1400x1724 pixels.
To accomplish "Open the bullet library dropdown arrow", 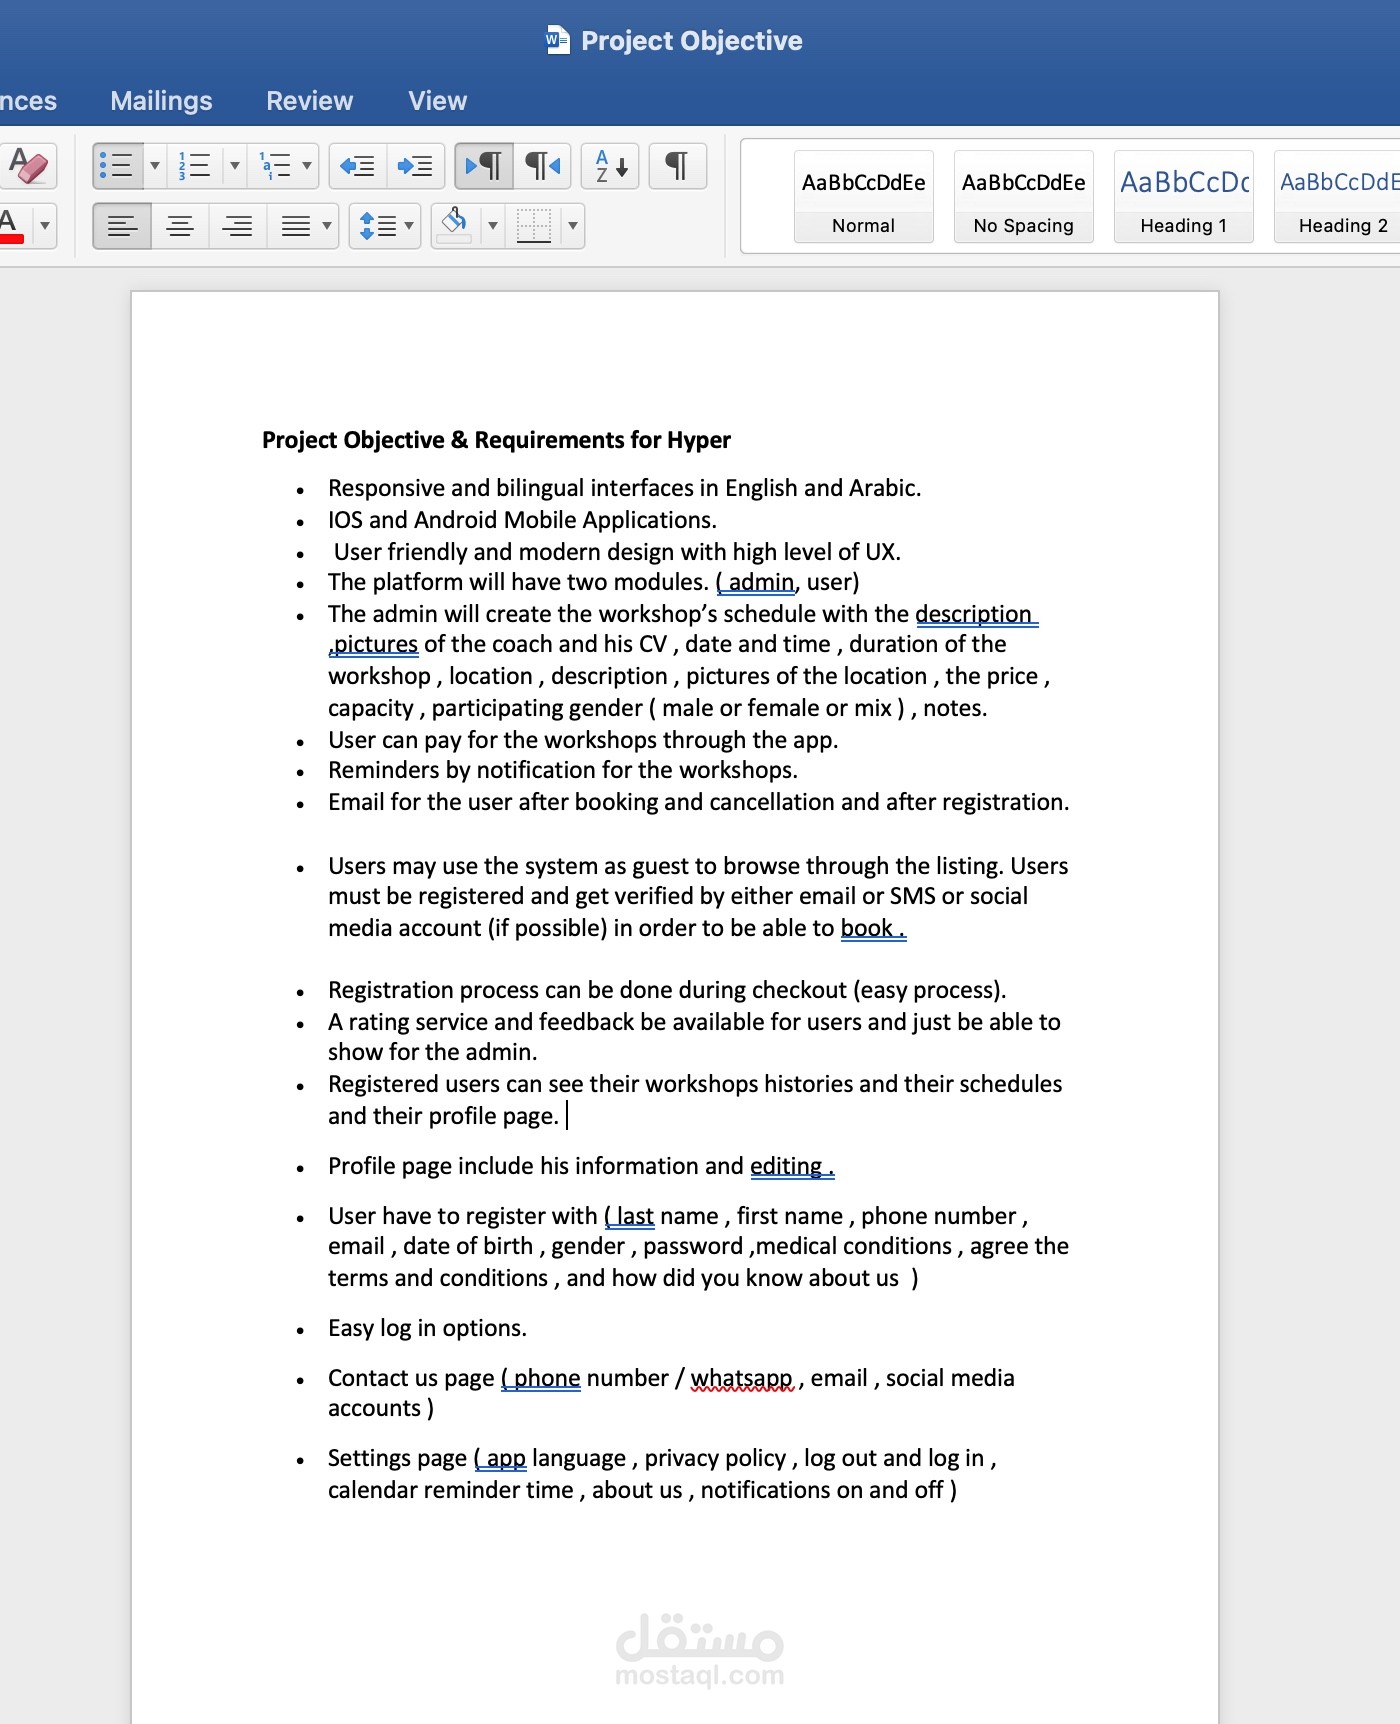I will [x=155, y=166].
